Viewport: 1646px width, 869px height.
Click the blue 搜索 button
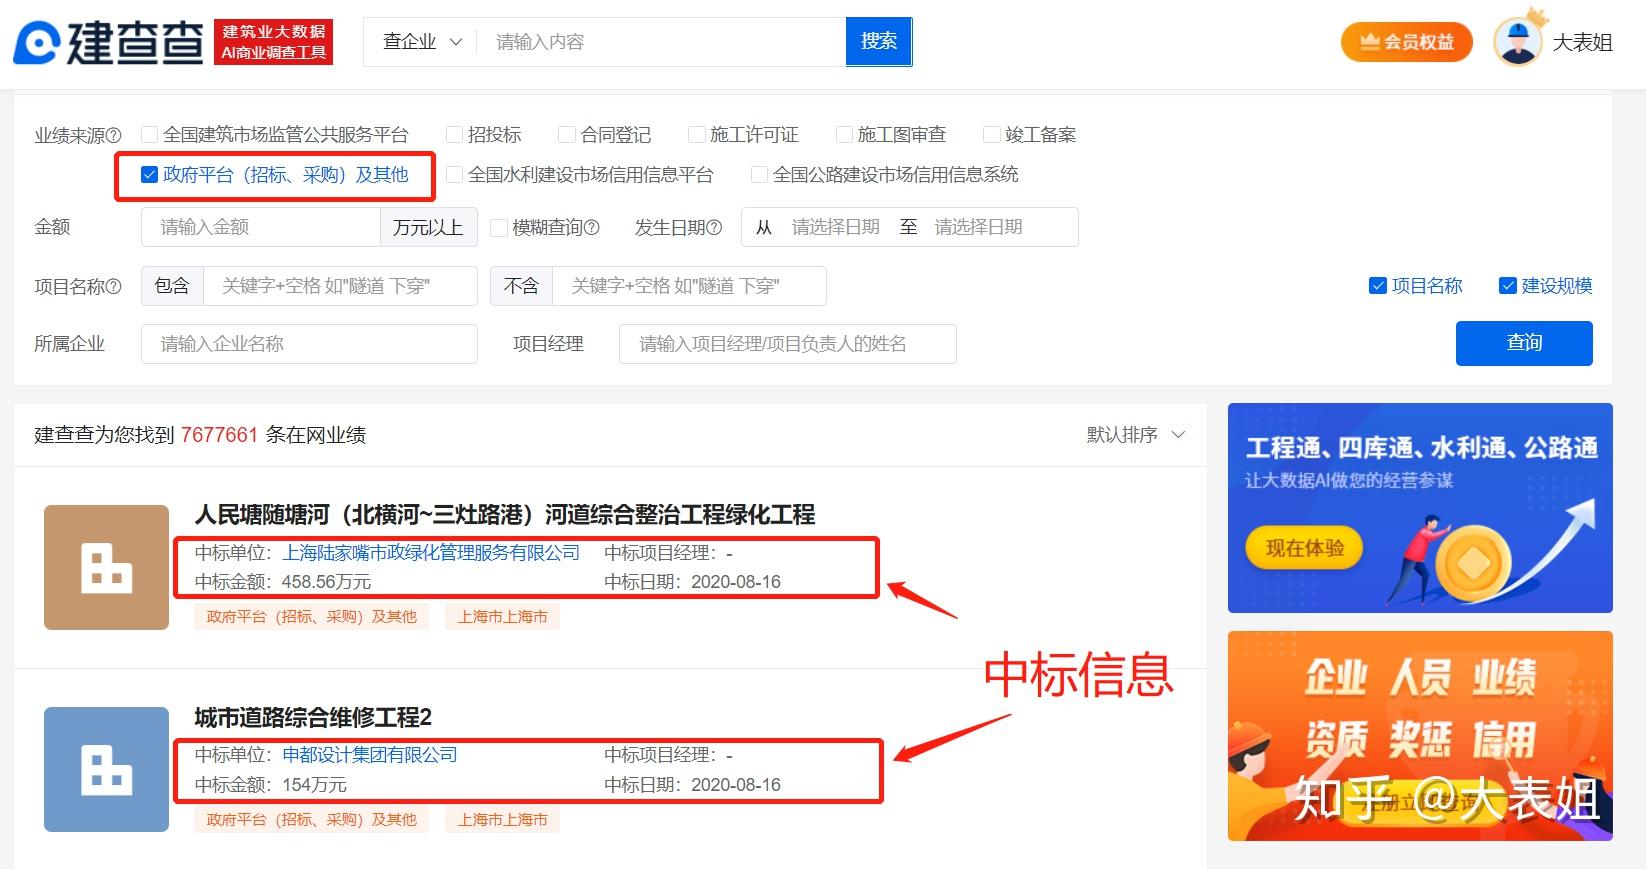tap(879, 42)
